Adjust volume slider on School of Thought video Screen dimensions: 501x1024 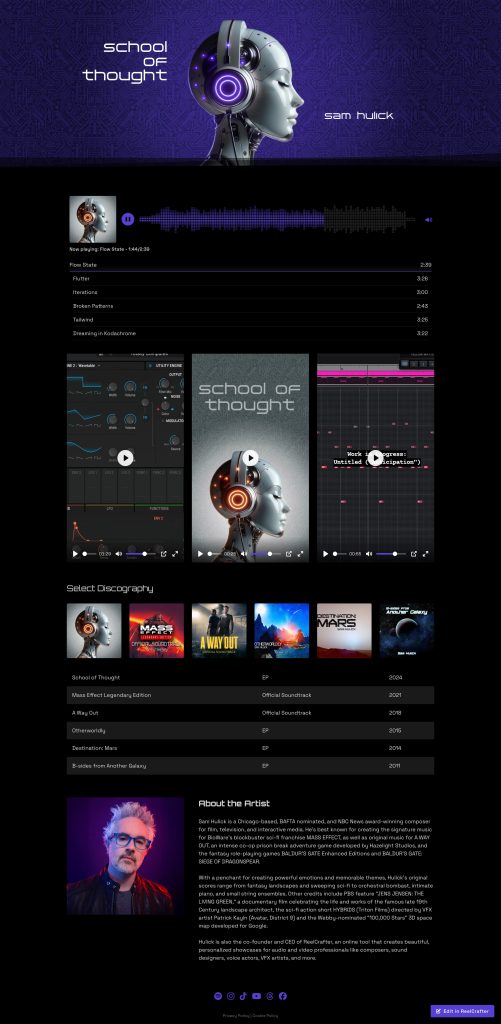click(x=267, y=554)
